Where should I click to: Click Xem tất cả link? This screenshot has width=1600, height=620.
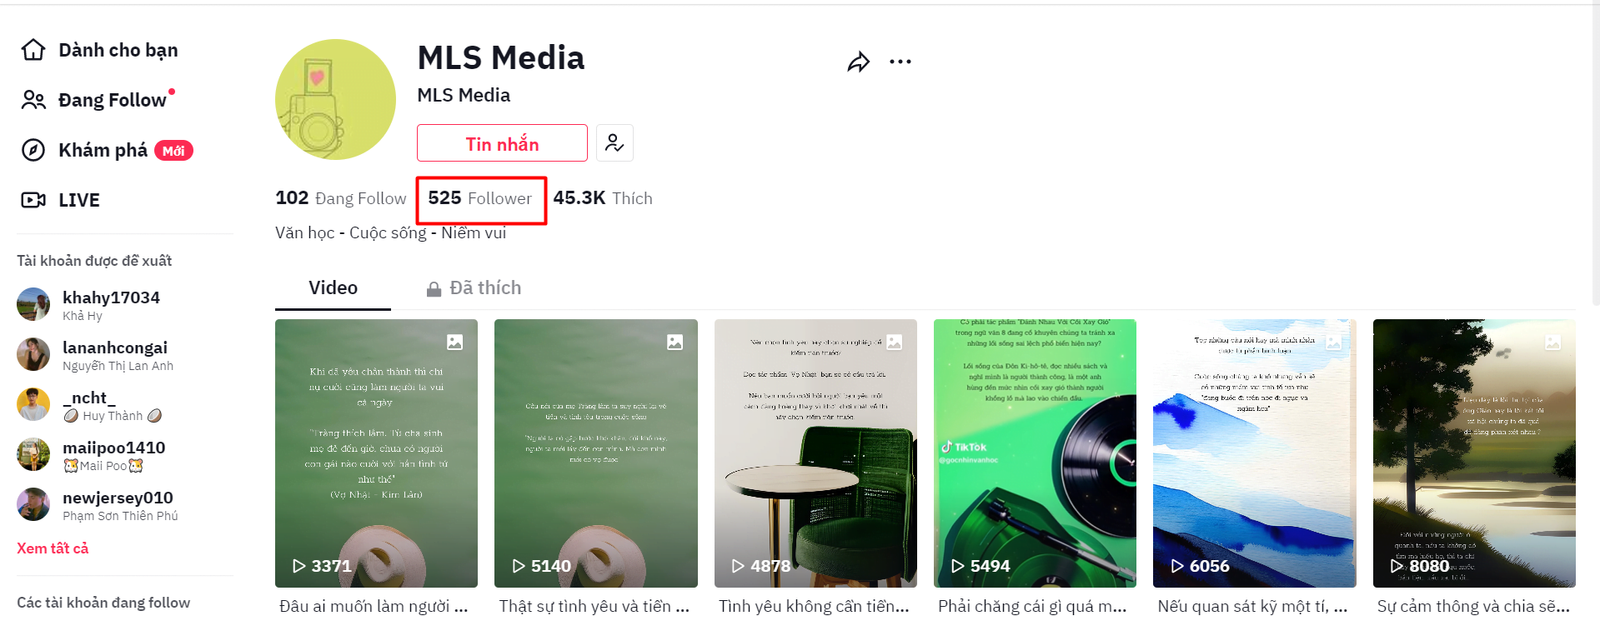(x=53, y=548)
